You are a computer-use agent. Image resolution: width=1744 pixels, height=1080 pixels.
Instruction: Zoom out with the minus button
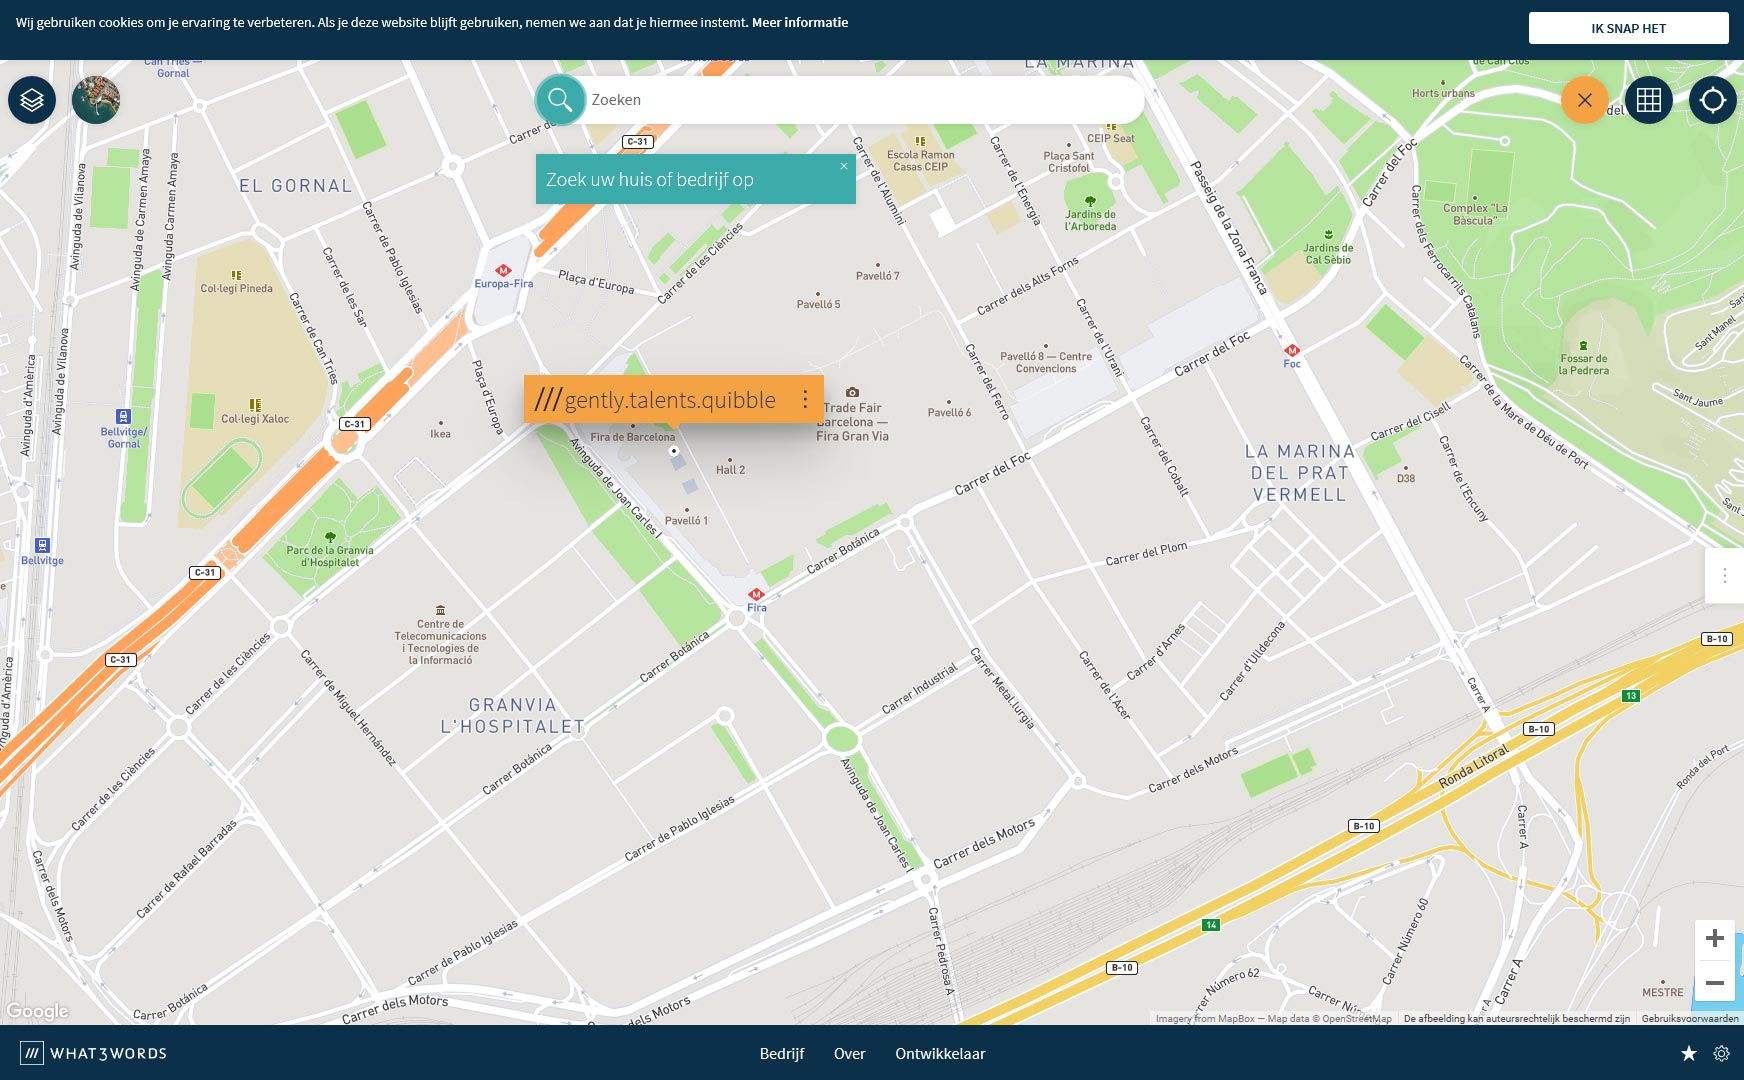1715,983
